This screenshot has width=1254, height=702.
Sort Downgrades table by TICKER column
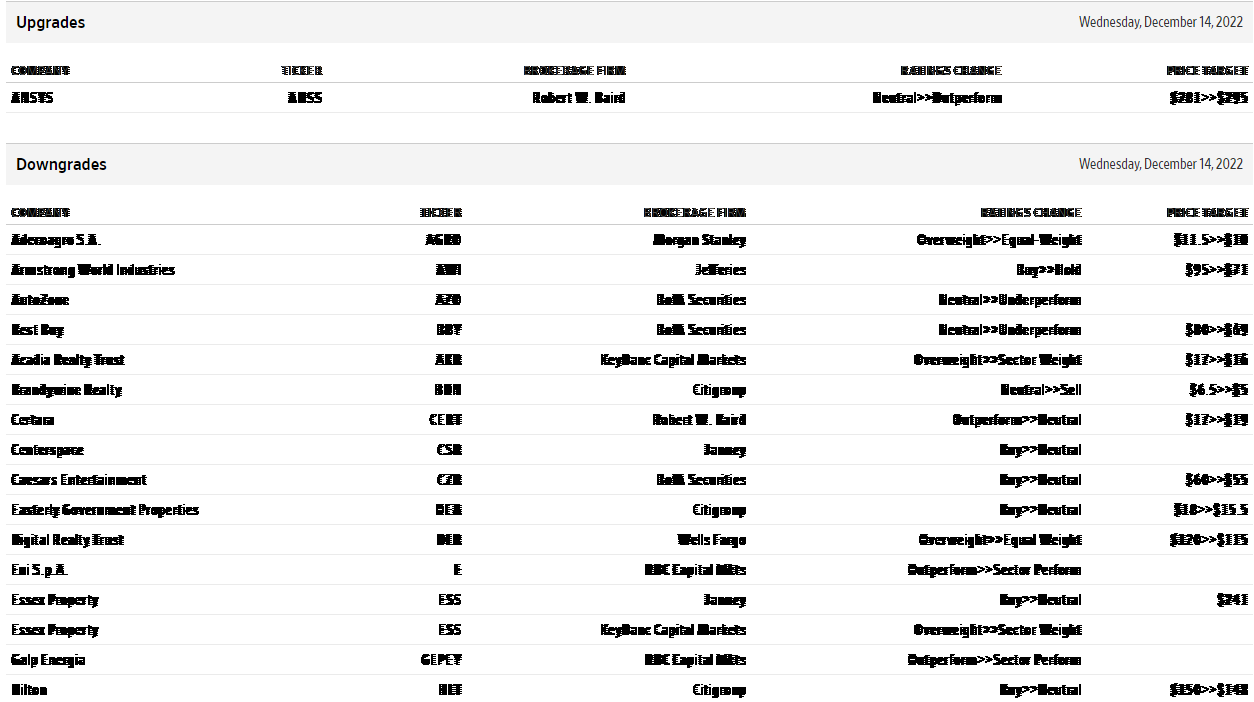click(x=441, y=213)
